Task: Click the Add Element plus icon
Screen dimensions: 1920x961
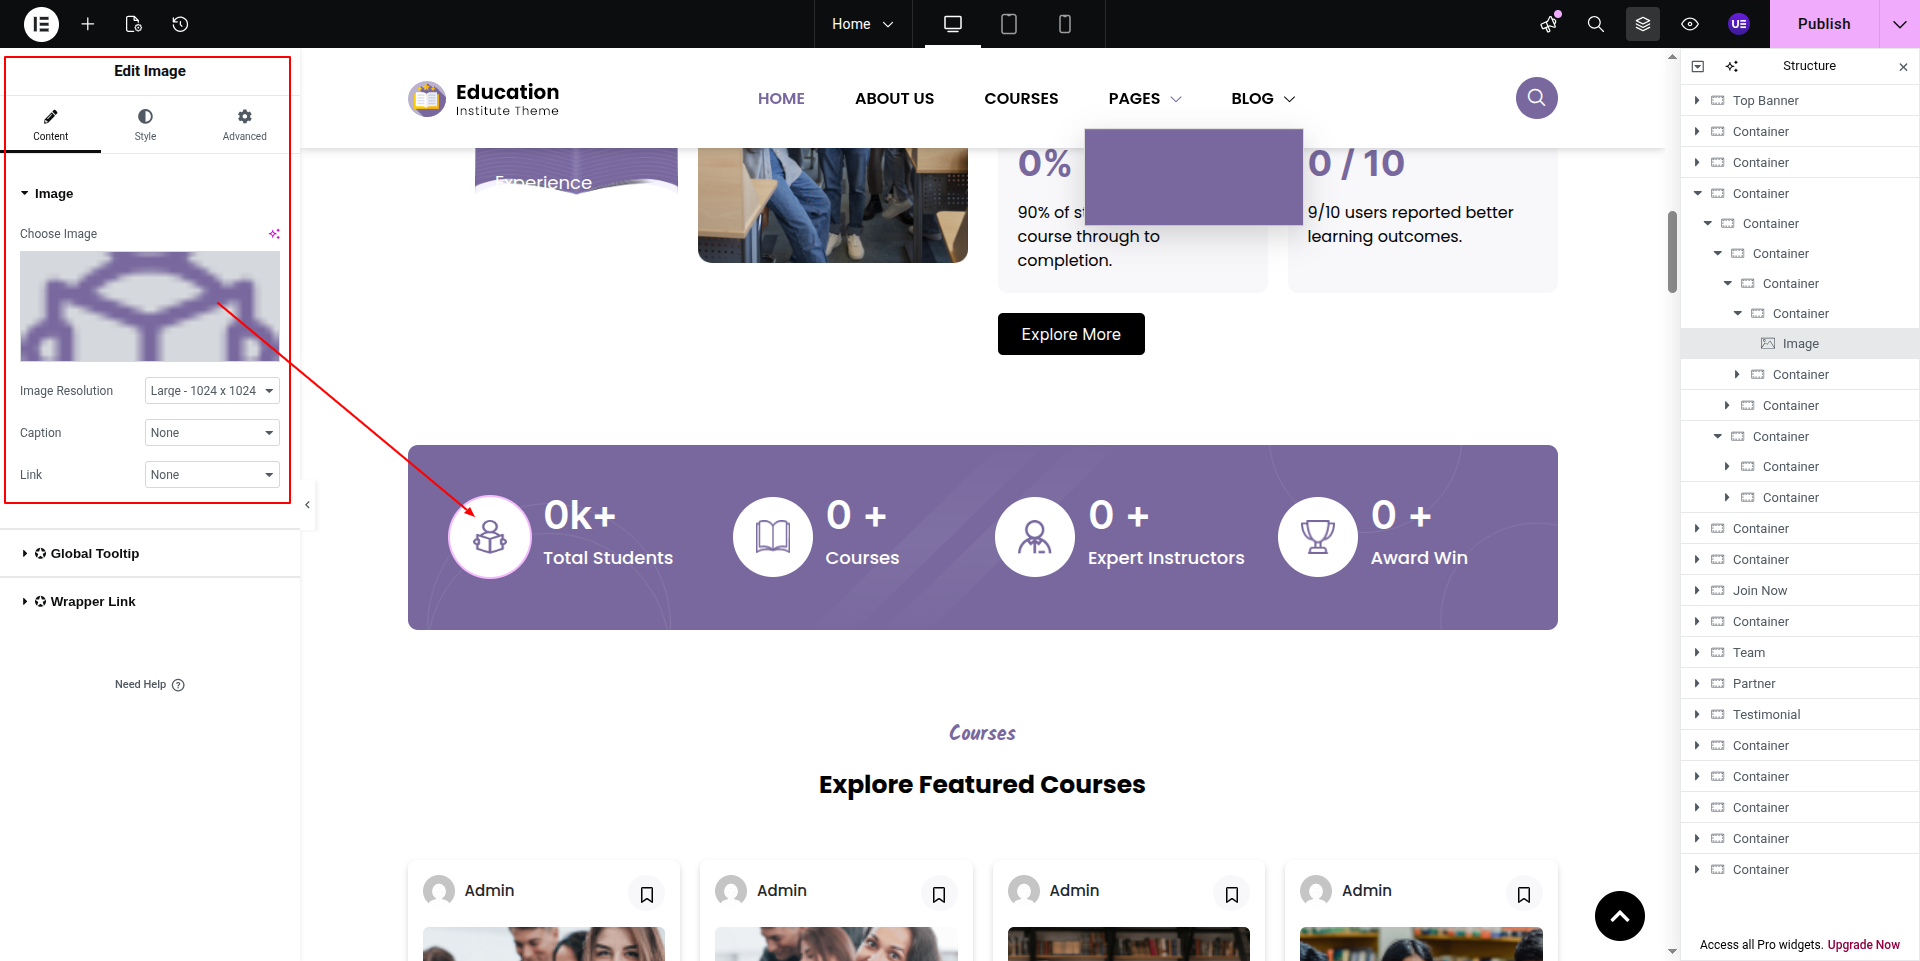Action: point(88,24)
